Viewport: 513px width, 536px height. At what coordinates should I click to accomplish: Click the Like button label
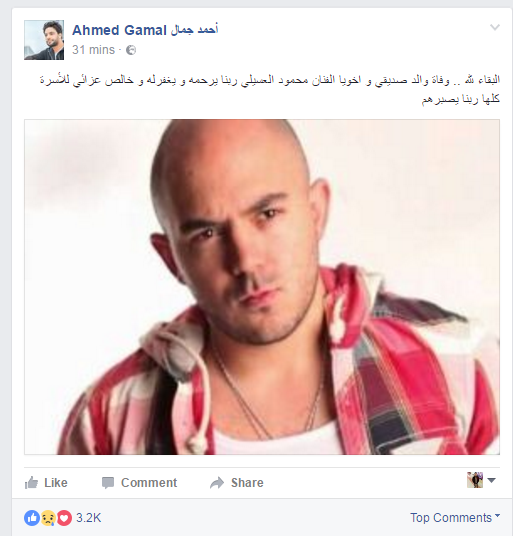56,483
